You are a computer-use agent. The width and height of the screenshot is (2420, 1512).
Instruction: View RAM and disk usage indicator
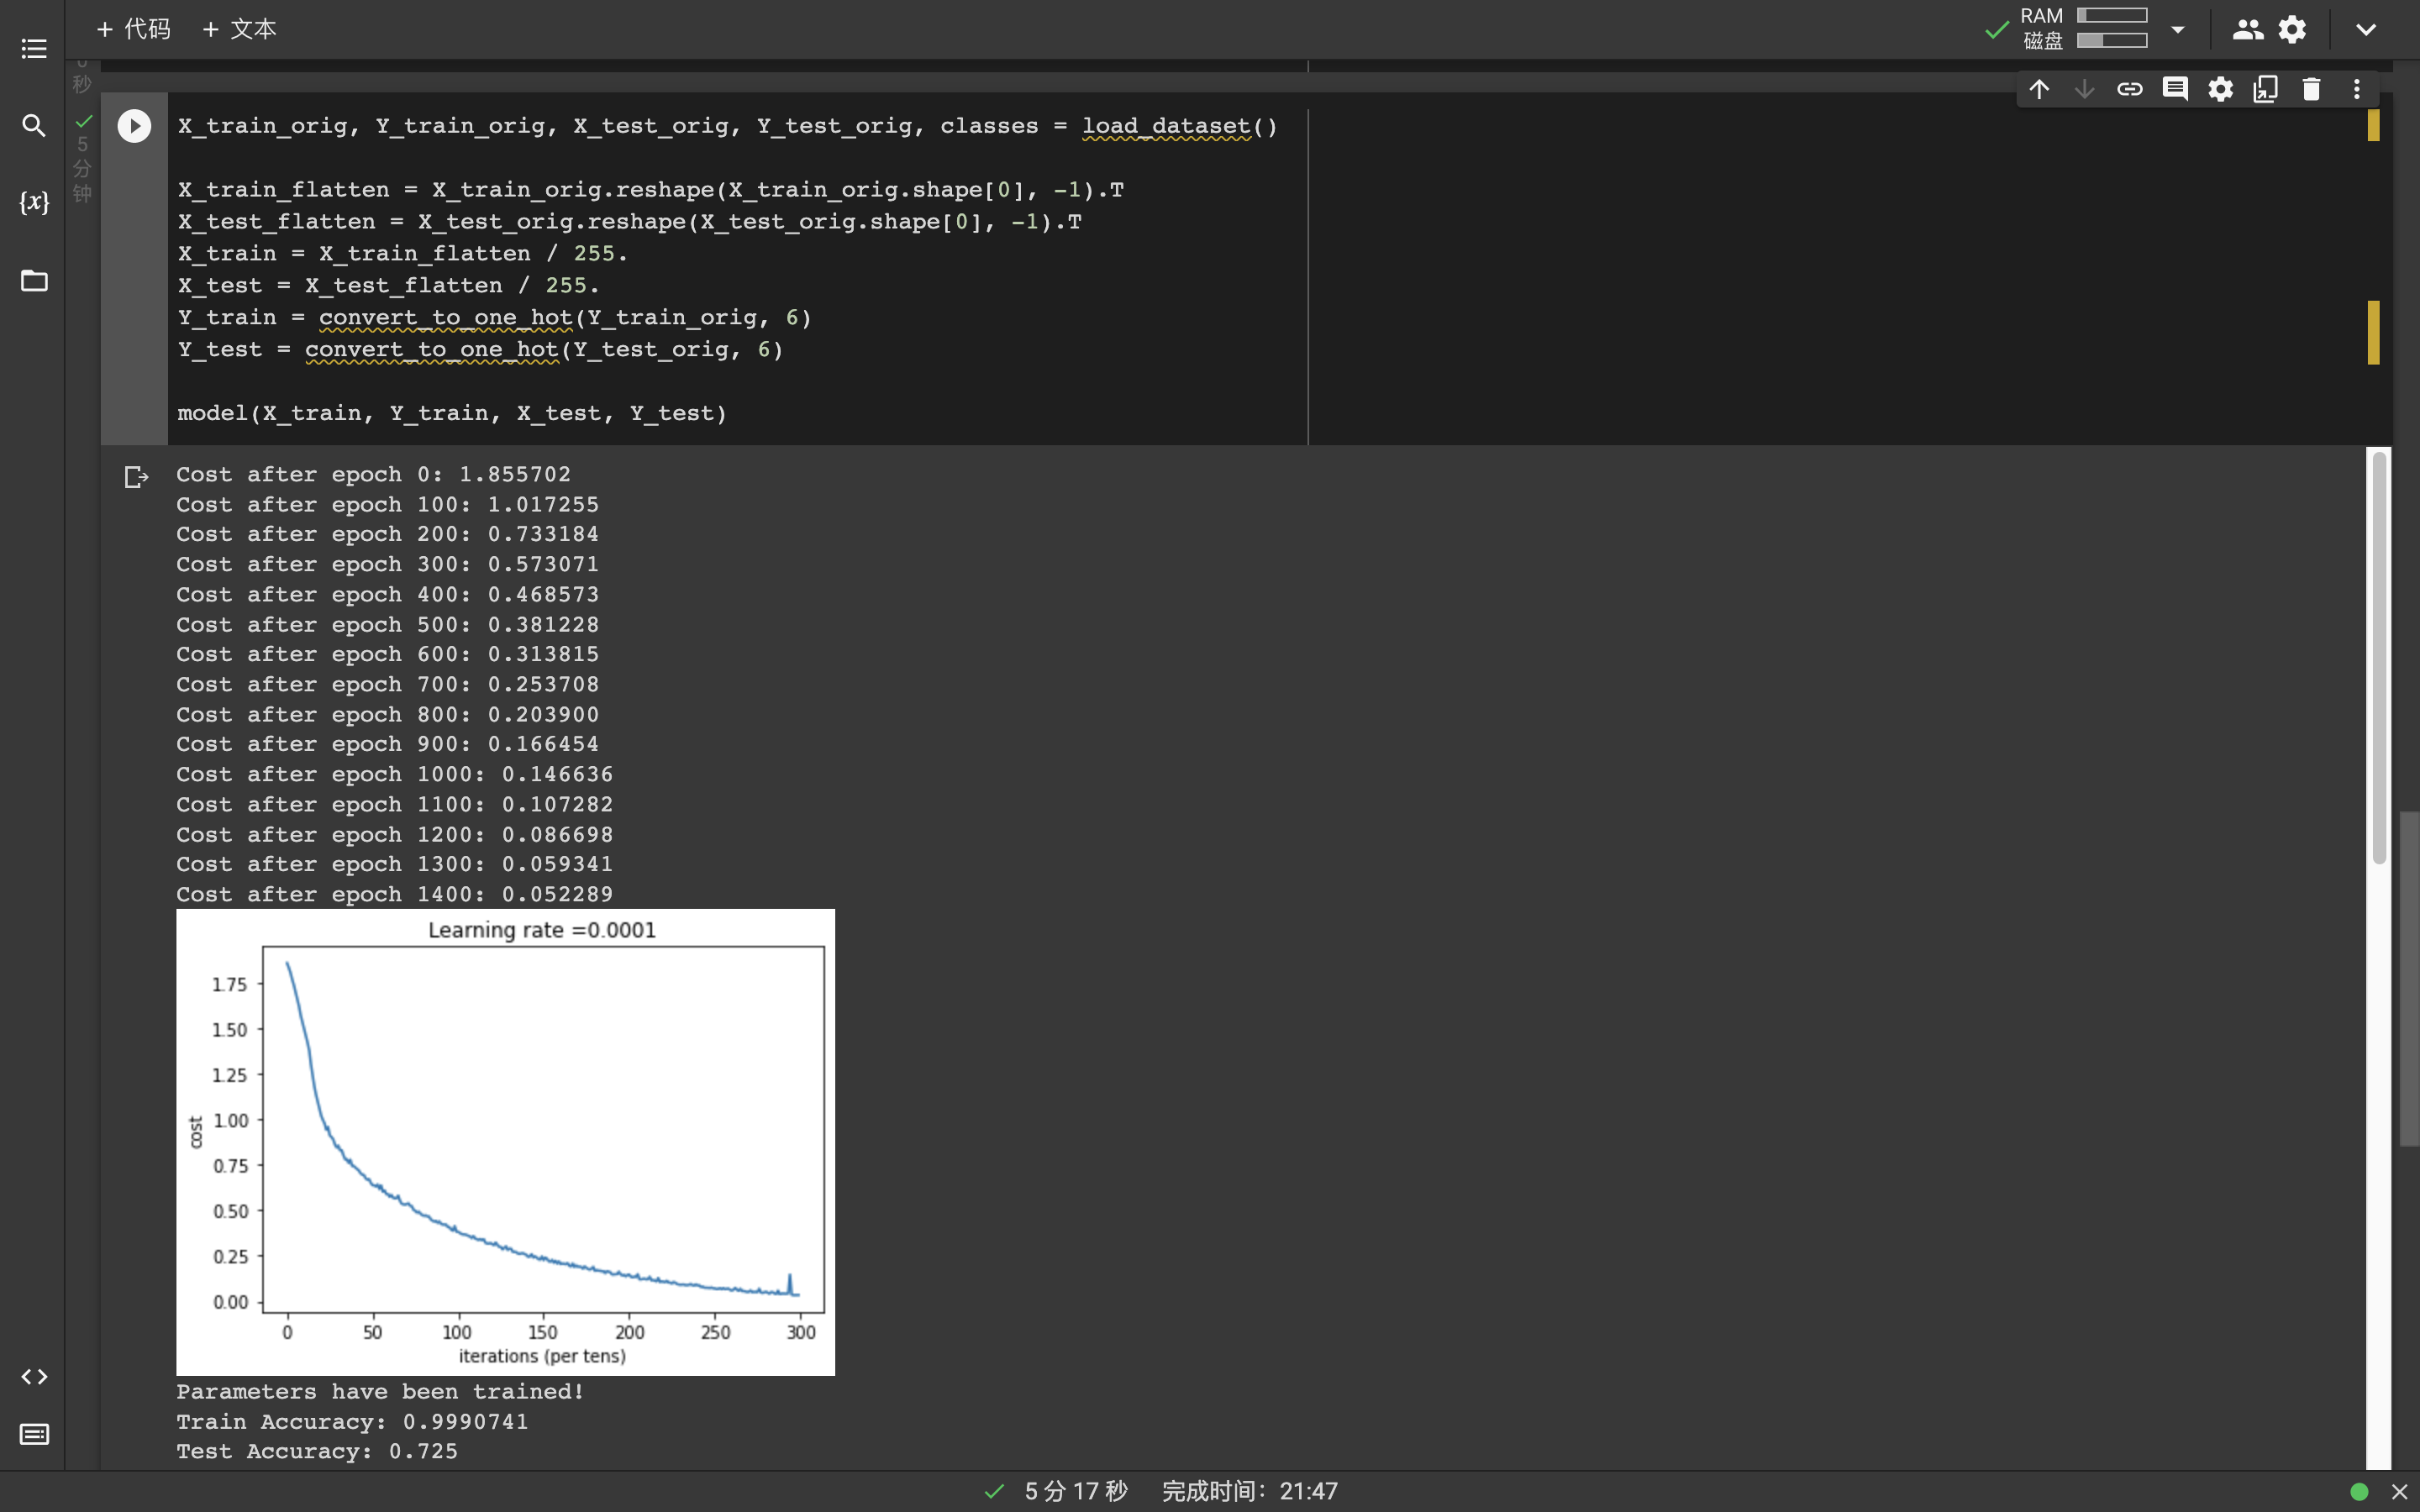point(2084,28)
